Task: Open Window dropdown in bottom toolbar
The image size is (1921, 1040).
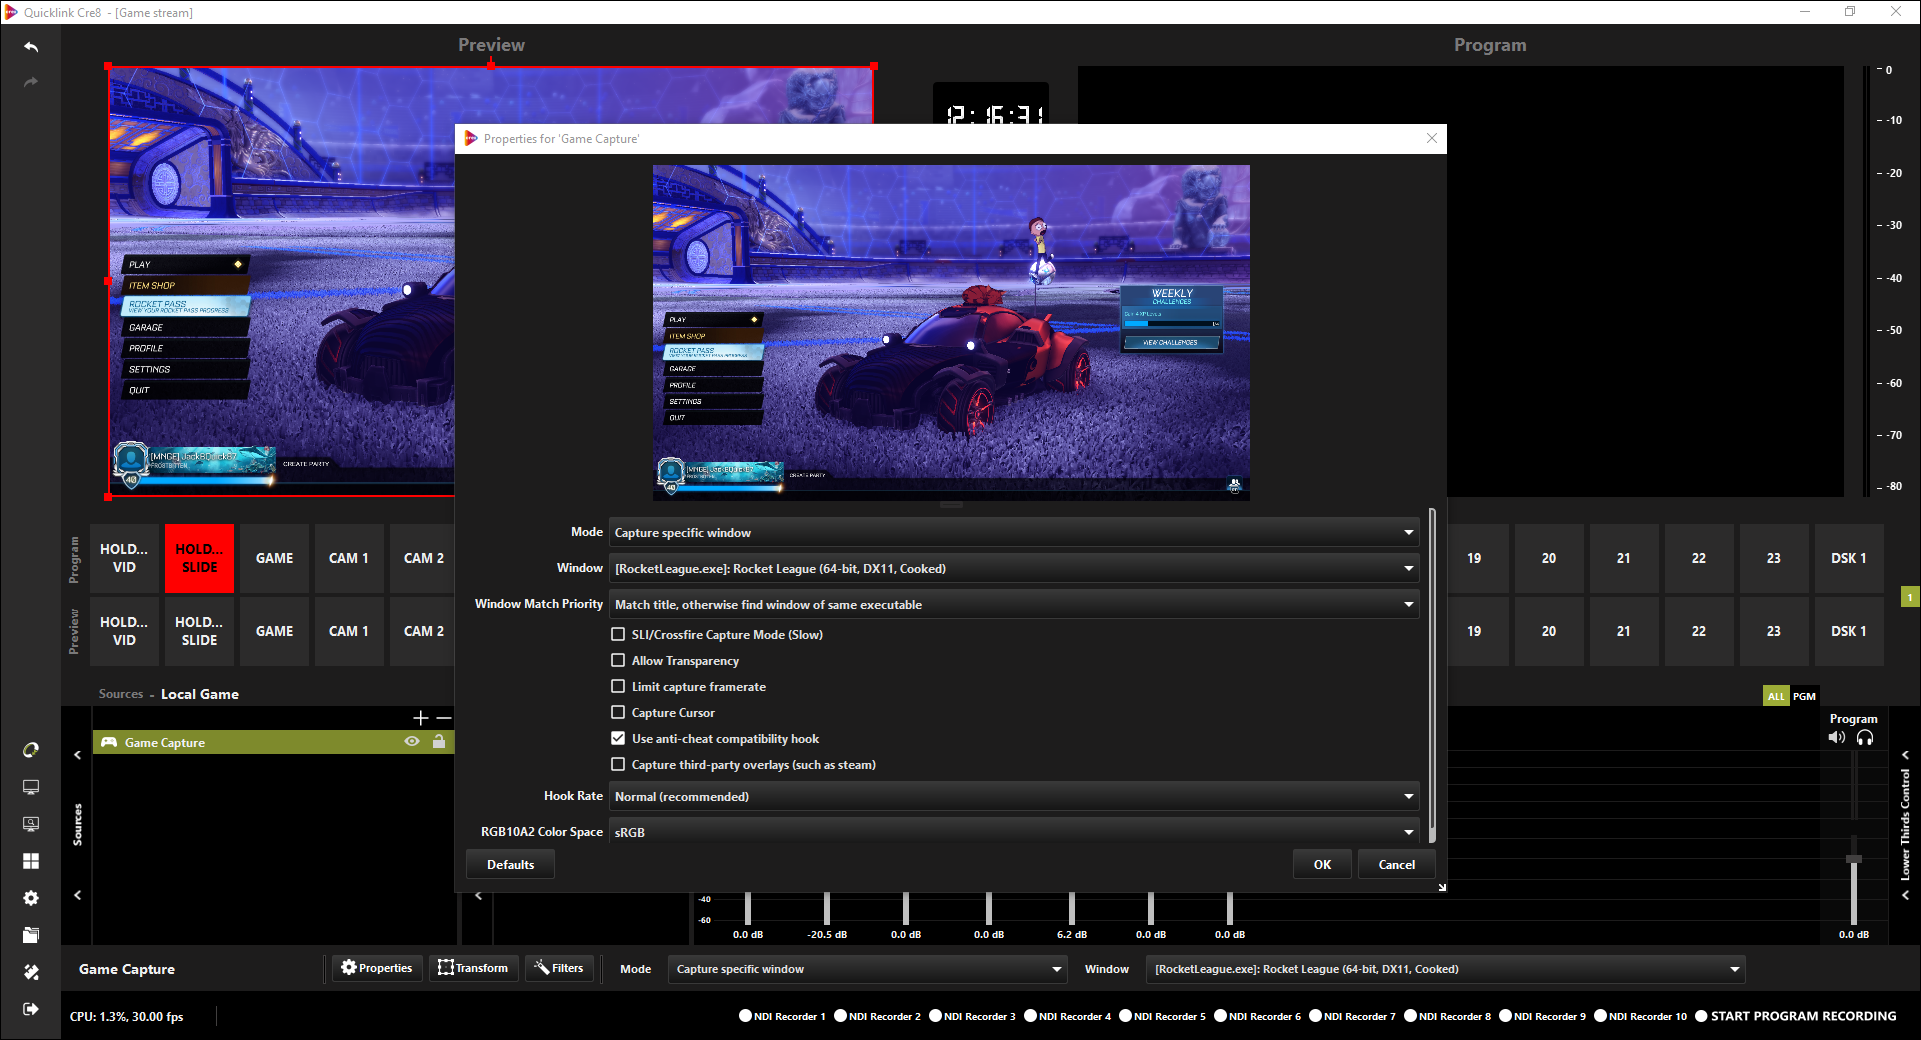Action: coord(1446,969)
